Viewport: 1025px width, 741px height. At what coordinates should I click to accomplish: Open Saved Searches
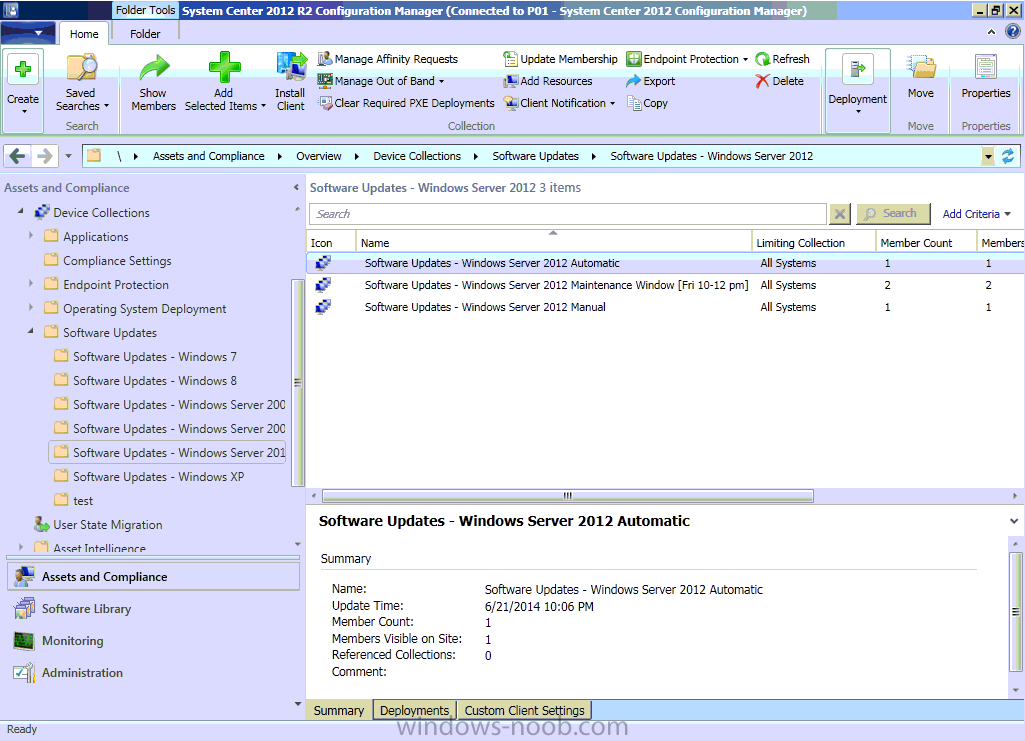point(82,82)
